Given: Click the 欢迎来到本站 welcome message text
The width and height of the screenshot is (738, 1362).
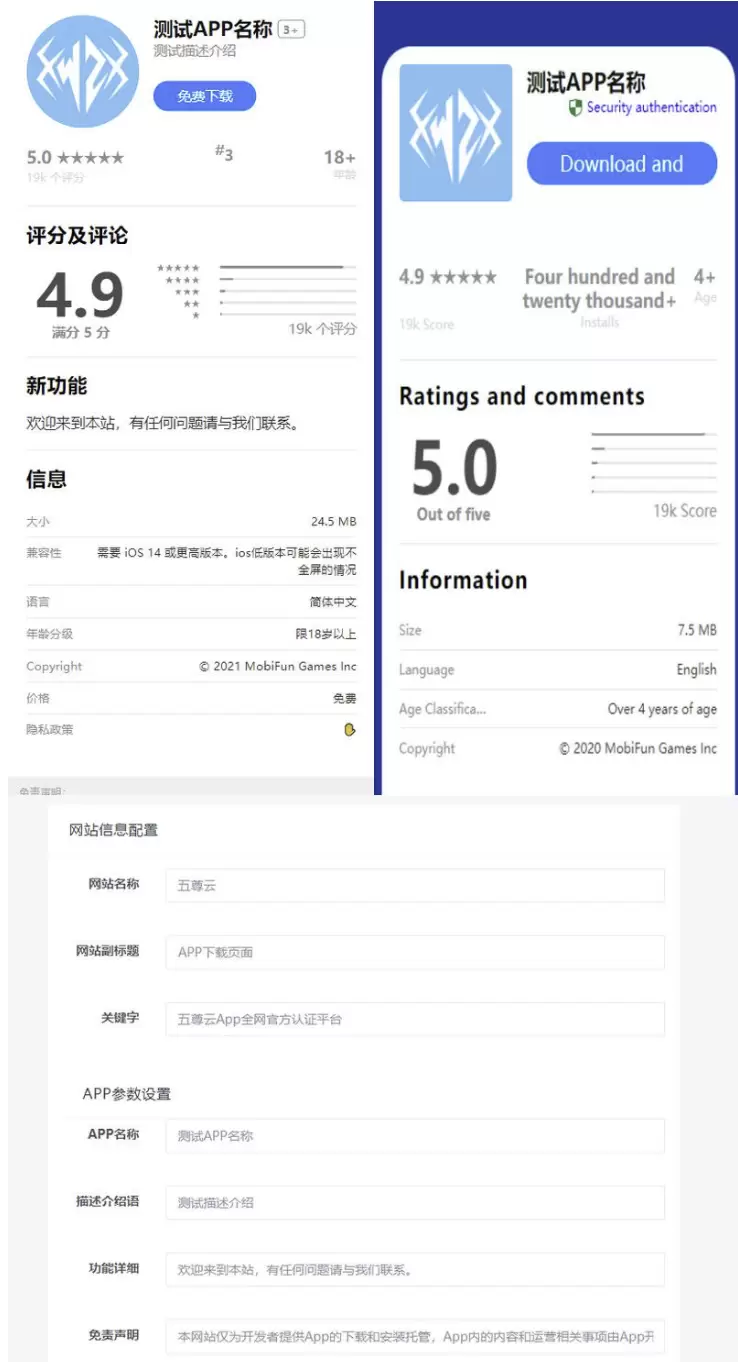Looking at the screenshot, I should click(x=162, y=423).
